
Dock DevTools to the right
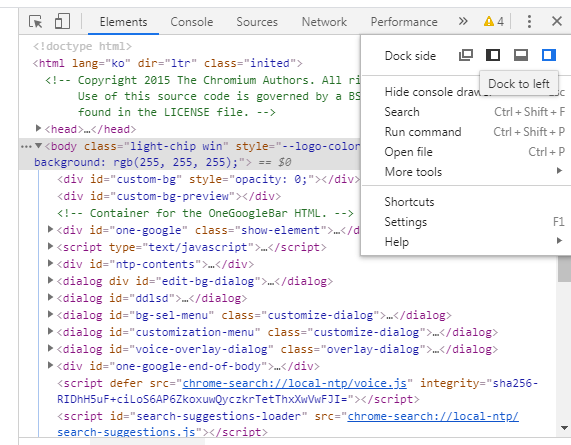click(x=548, y=55)
